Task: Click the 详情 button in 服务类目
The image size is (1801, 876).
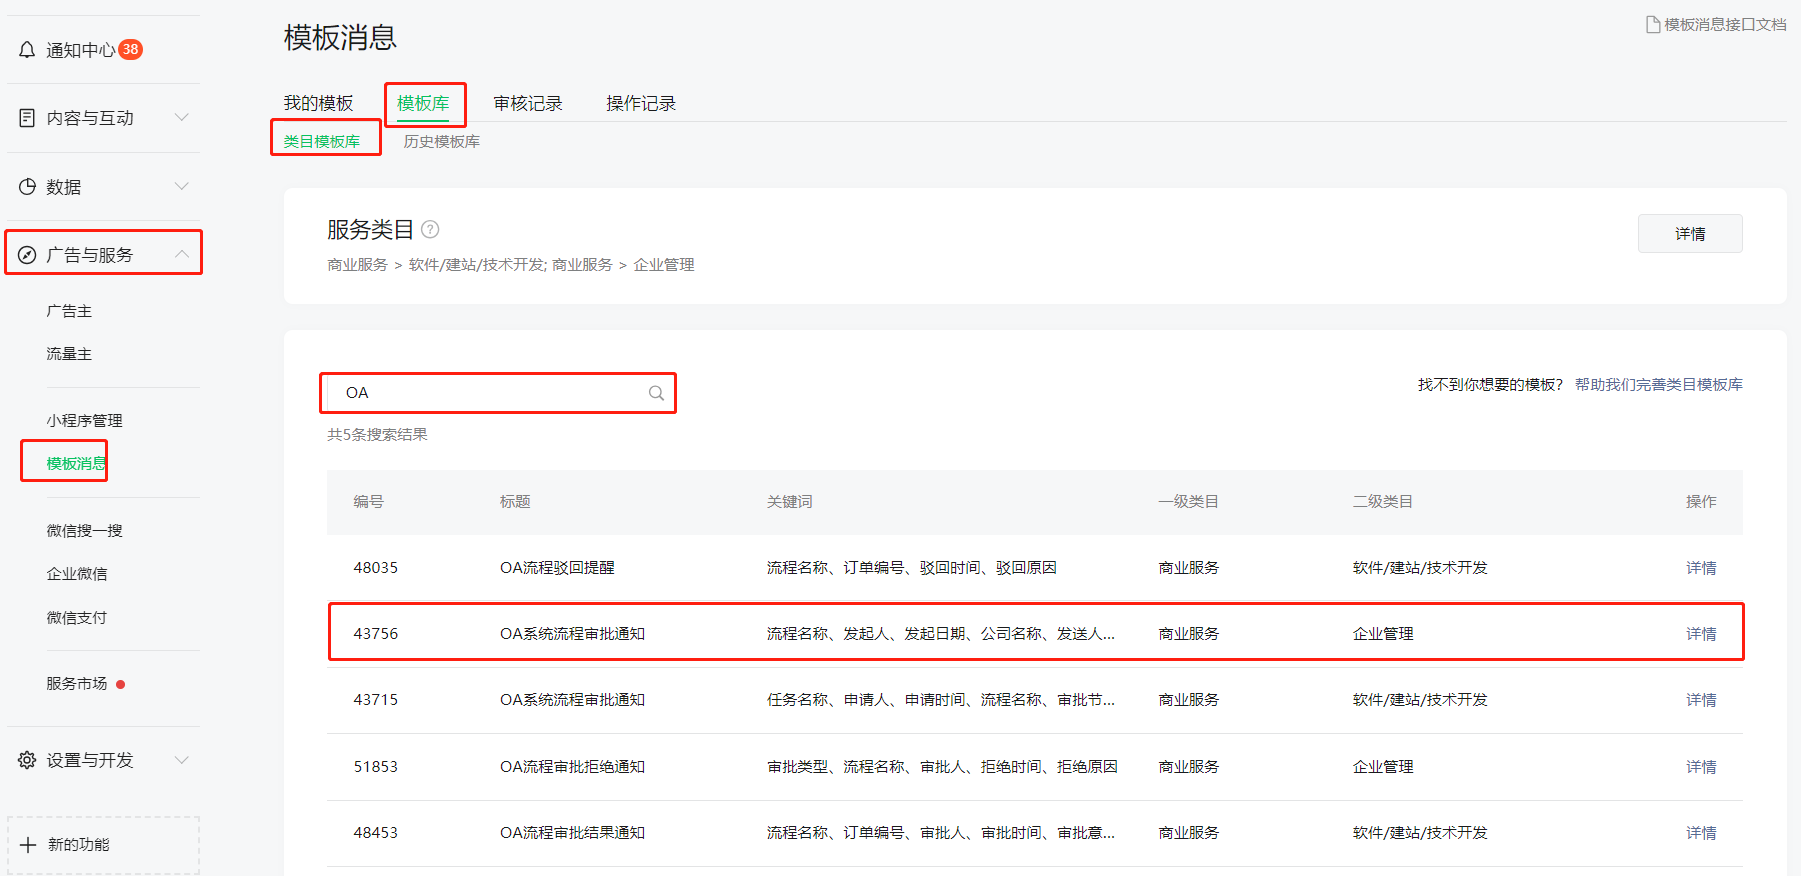Action: click(x=1689, y=234)
